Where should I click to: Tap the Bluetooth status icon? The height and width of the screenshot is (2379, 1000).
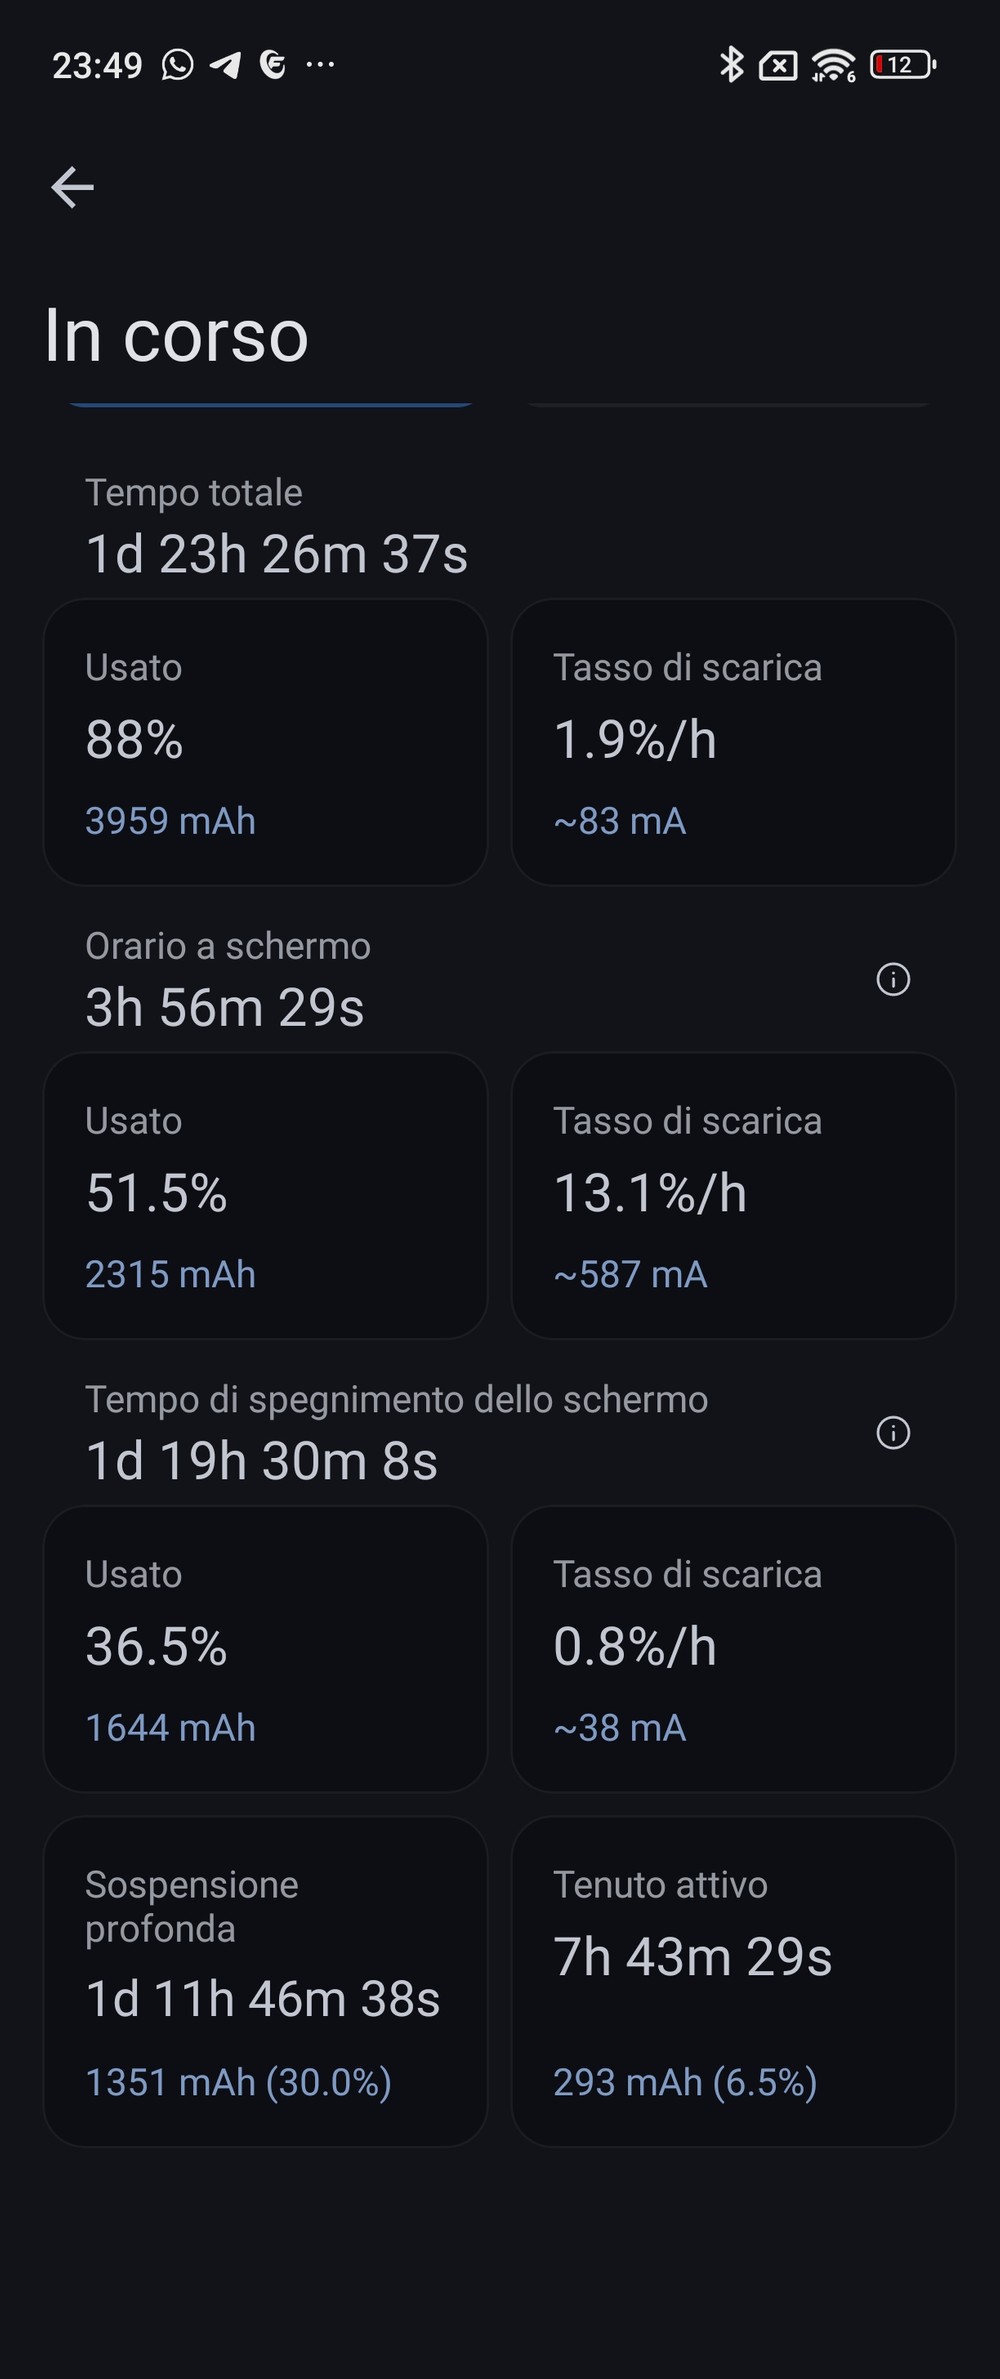tap(732, 65)
